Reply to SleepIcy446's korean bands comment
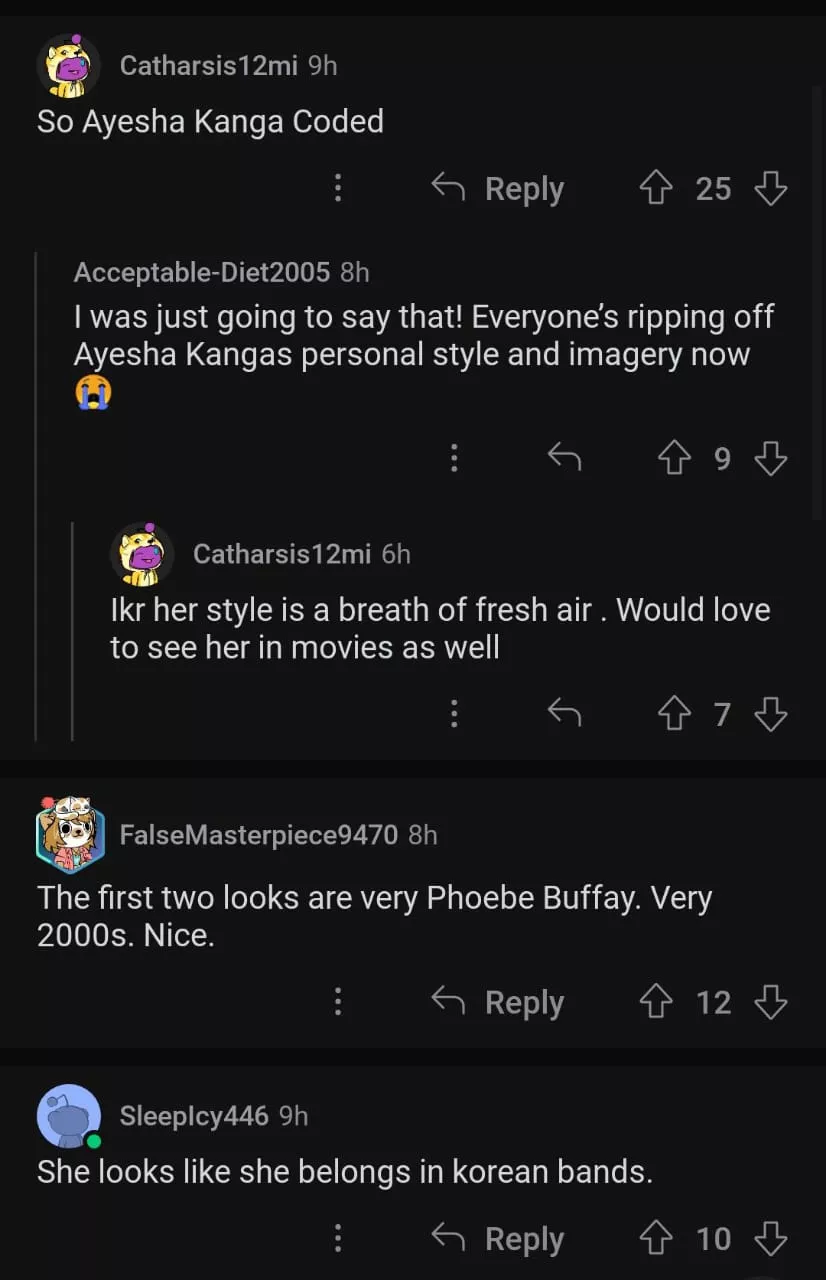This screenshot has height=1280, width=826. pyautogui.click(x=498, y=1239)
